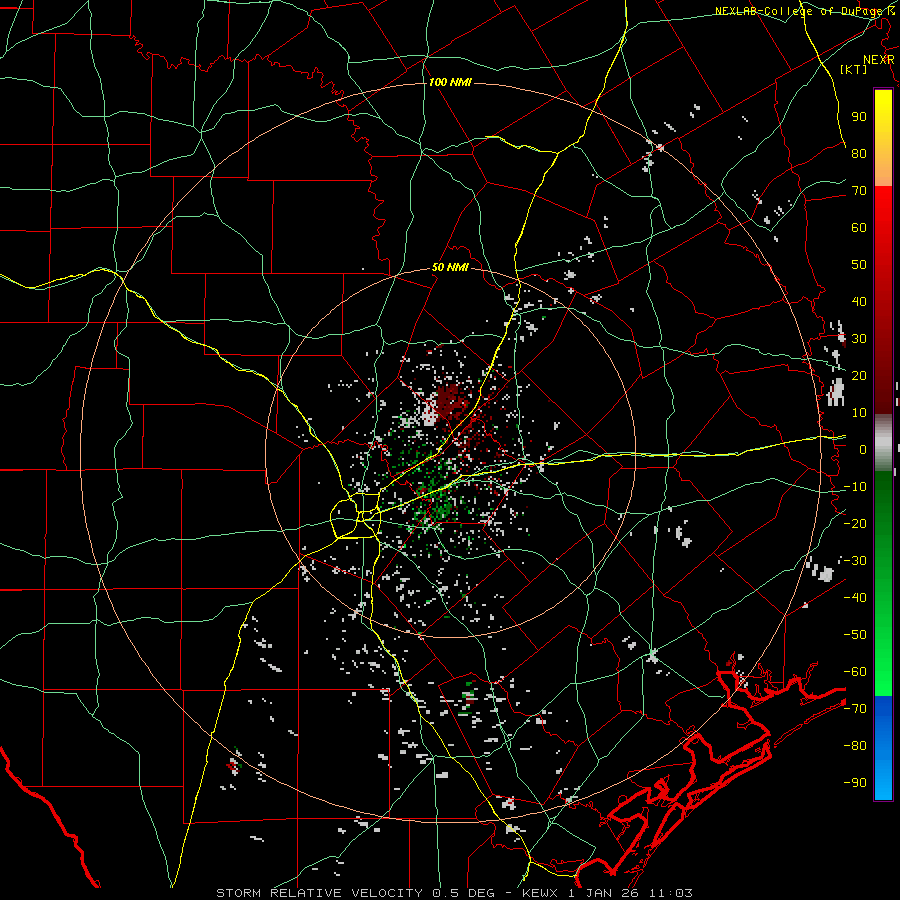Click the dark red outbound velocity cluster near radar center

pos(449,401)
